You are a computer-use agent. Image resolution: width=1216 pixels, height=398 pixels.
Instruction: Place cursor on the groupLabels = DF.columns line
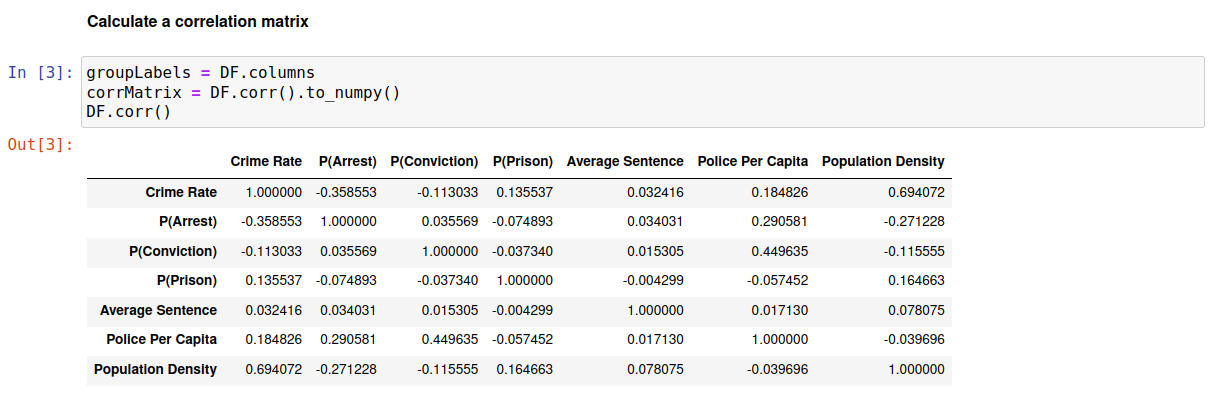200,73
